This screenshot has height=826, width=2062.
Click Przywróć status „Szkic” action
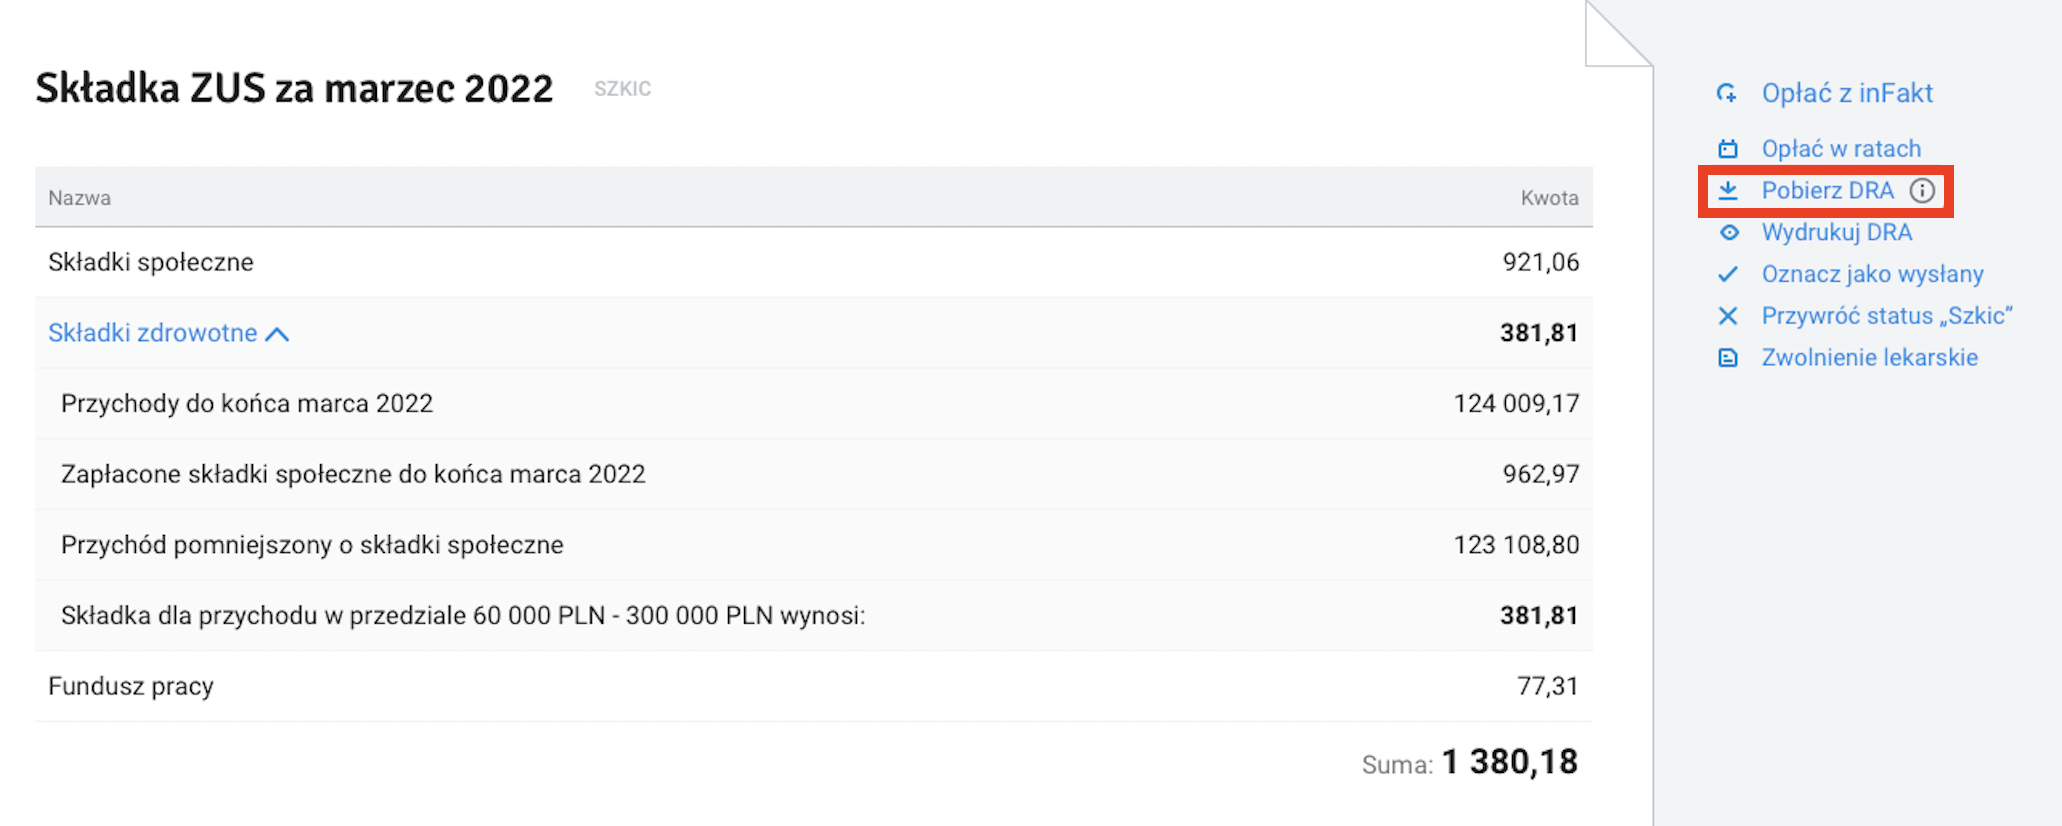[x=1886, y=316]
